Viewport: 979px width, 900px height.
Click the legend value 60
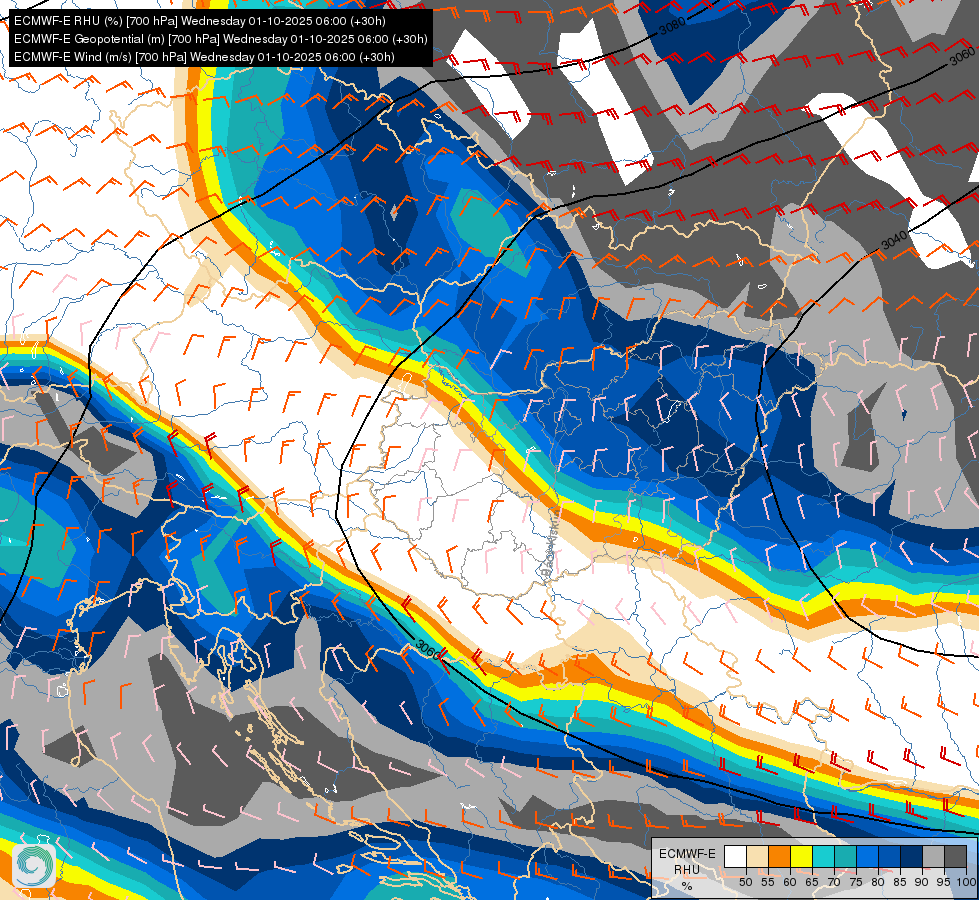[x=790, y=882]
